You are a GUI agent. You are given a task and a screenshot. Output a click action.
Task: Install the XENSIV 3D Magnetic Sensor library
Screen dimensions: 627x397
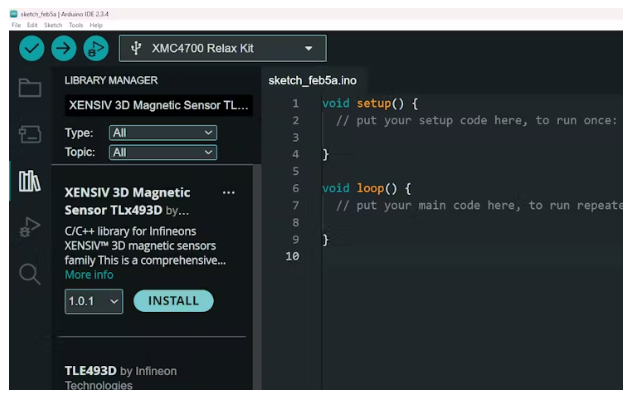click(x=174, y=301)
